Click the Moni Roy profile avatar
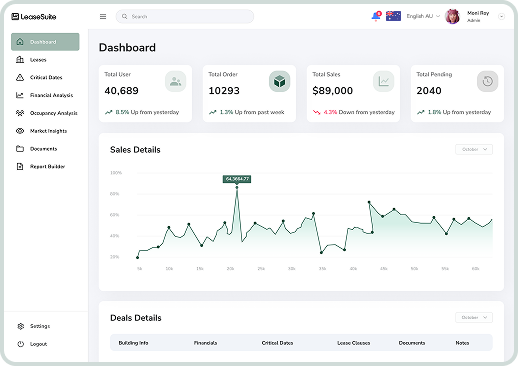Image resolution: width=518 pixels, height=366 pixels. (452, 16)
